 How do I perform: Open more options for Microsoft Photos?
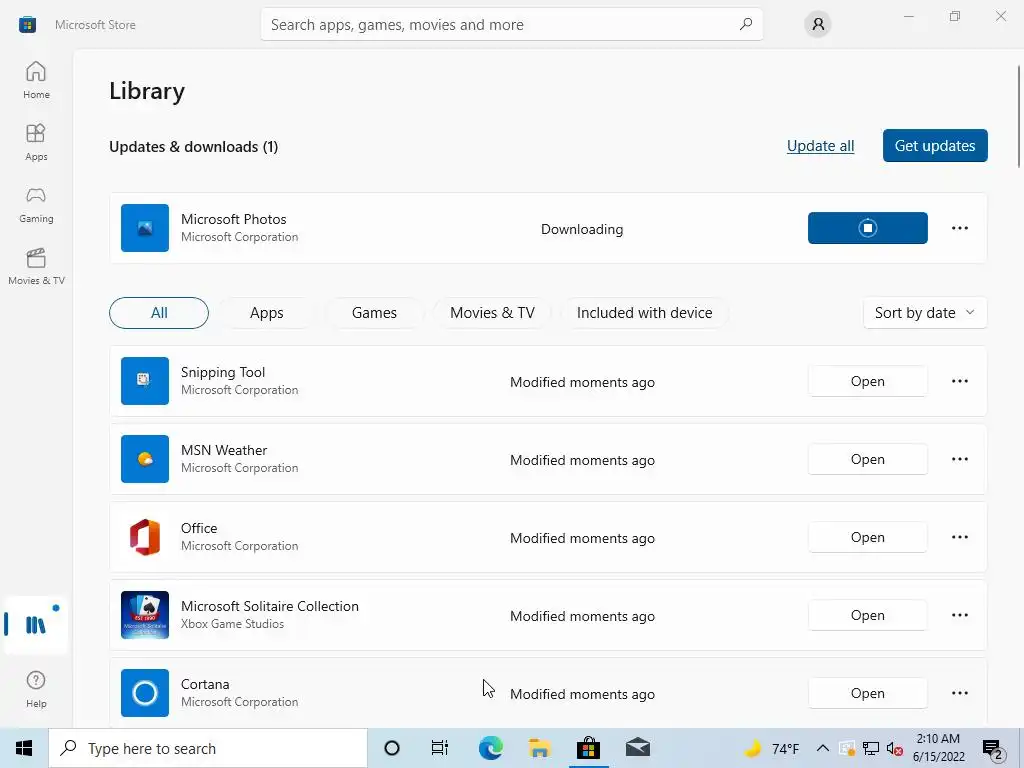point(959,228)
